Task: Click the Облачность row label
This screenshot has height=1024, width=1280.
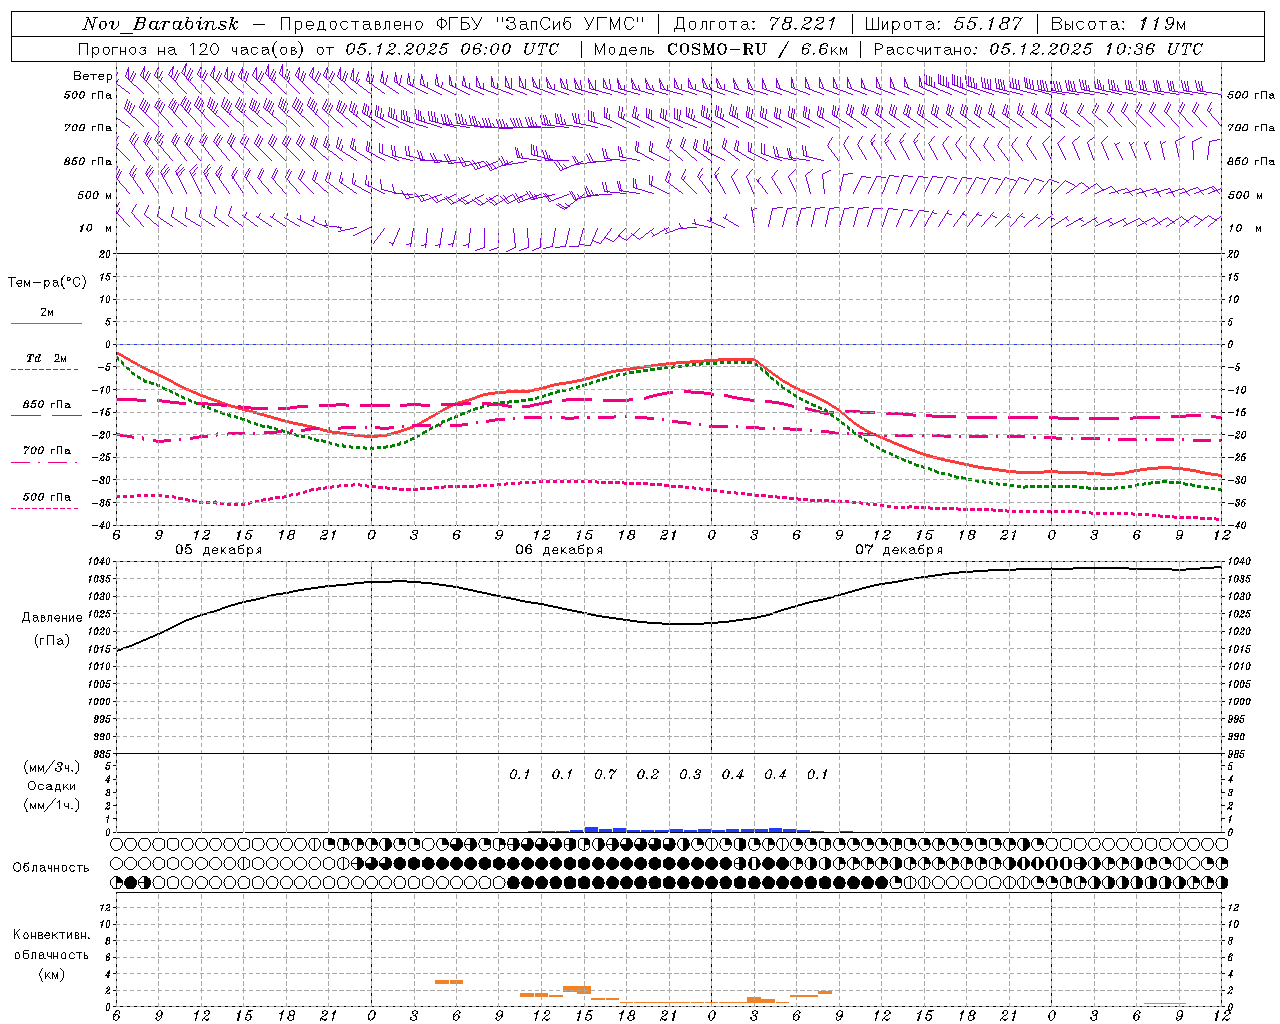Action: tap(51, 868)
